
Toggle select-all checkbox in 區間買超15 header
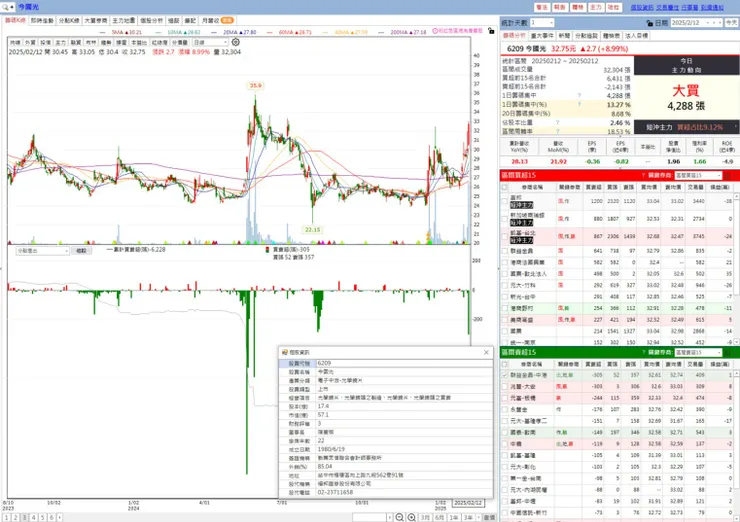tap(505, 187)
